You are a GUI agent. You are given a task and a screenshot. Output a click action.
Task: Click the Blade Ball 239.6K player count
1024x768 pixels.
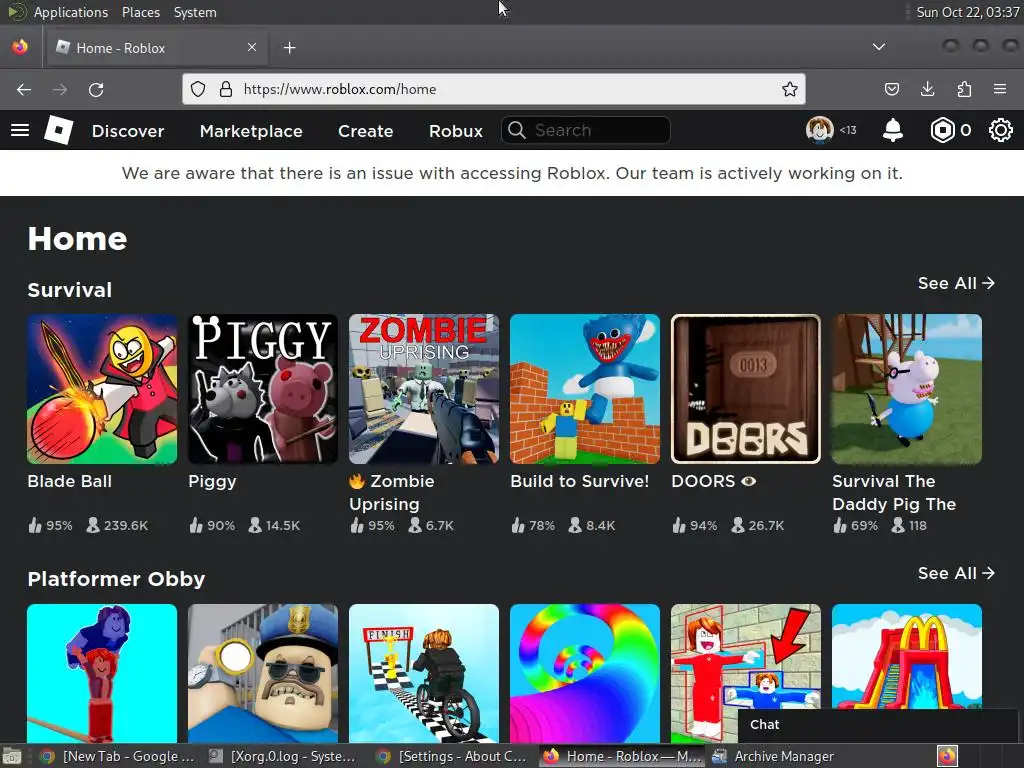click(x=118, y=525)
